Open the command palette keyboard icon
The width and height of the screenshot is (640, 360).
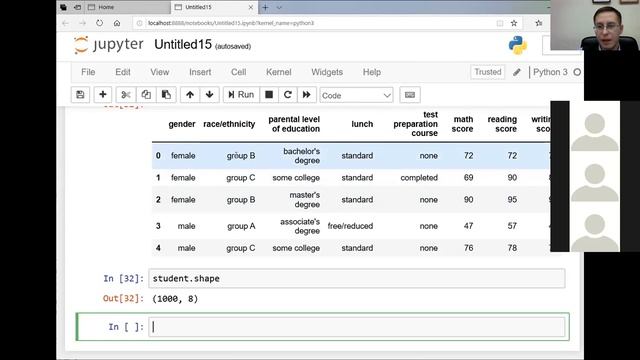click(410, 95)
